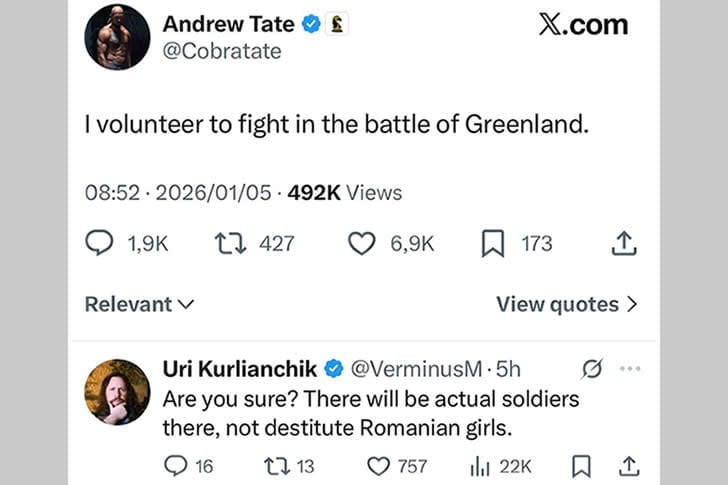728x485 pixels.
Task: Open the Grok icon on the reply
Action: tap(591, 370)
